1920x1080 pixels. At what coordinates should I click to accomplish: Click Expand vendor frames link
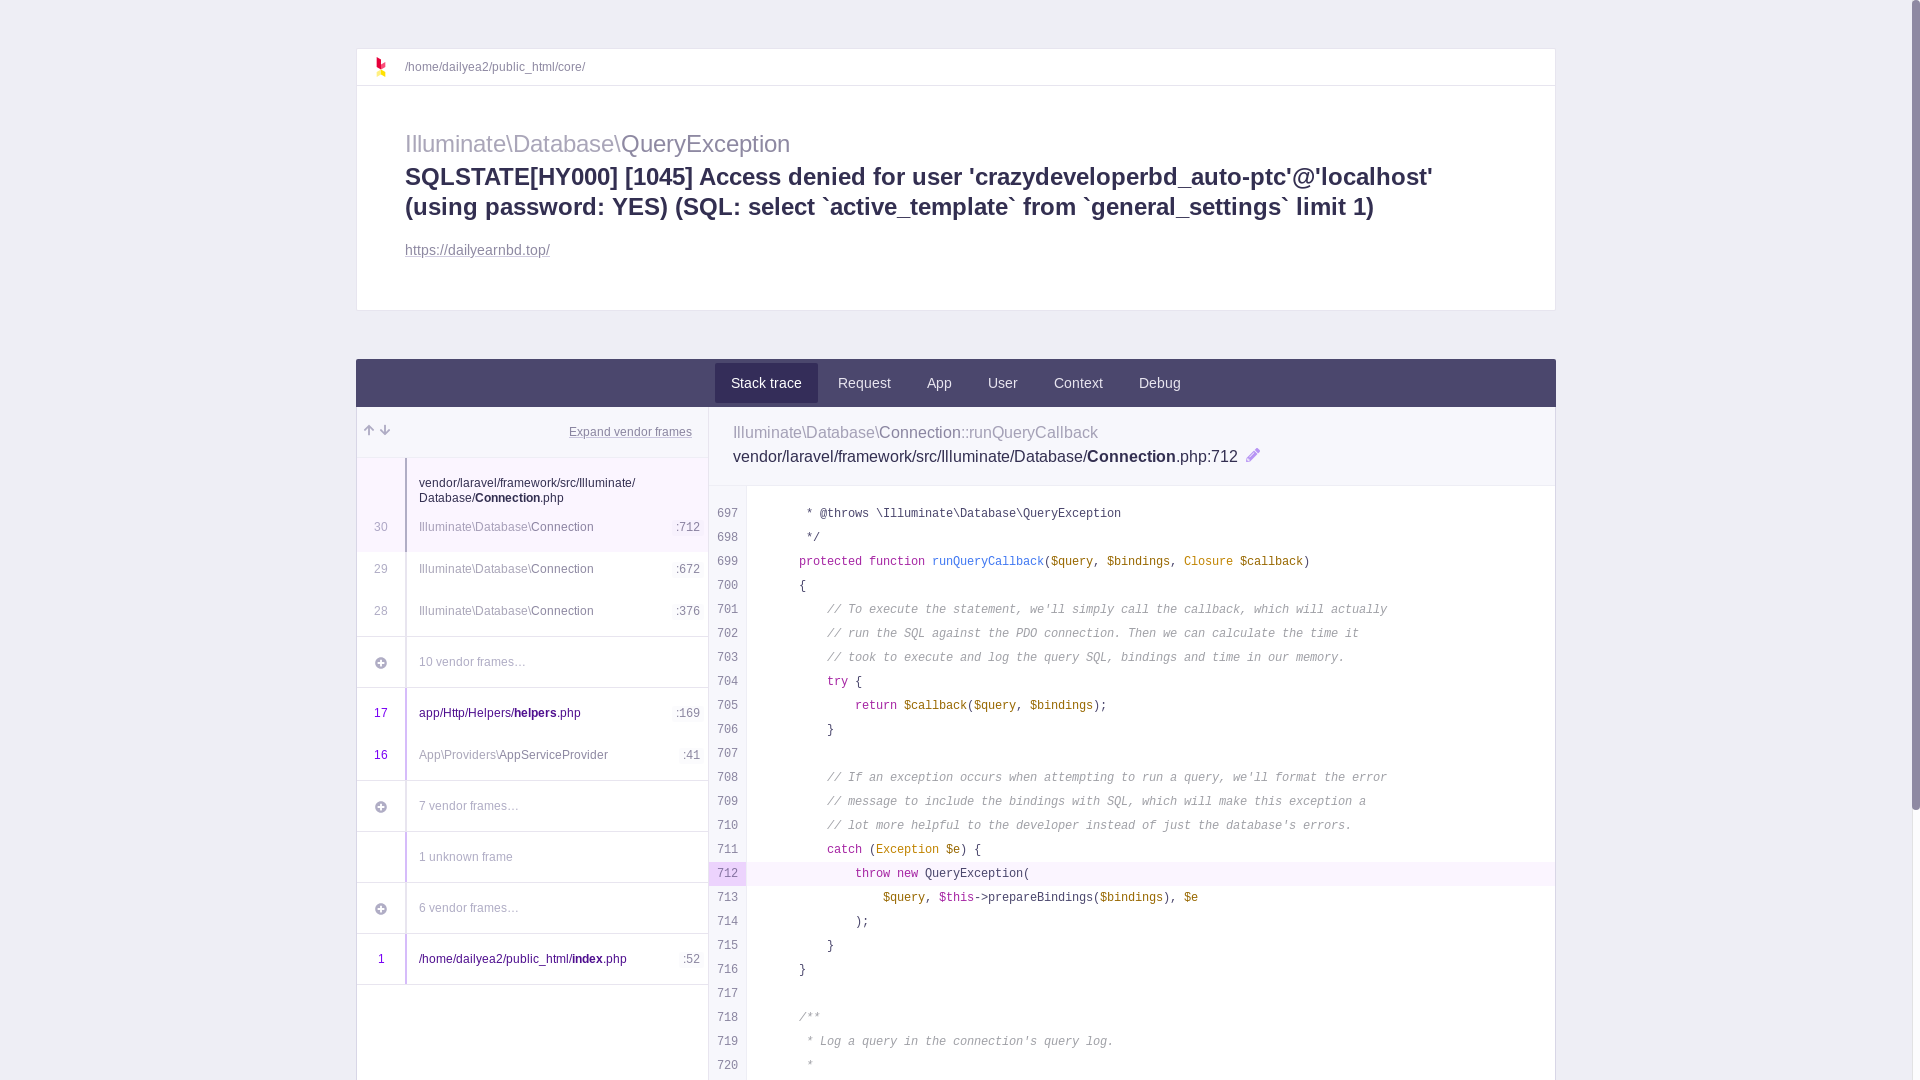click(x=630, y=432)
